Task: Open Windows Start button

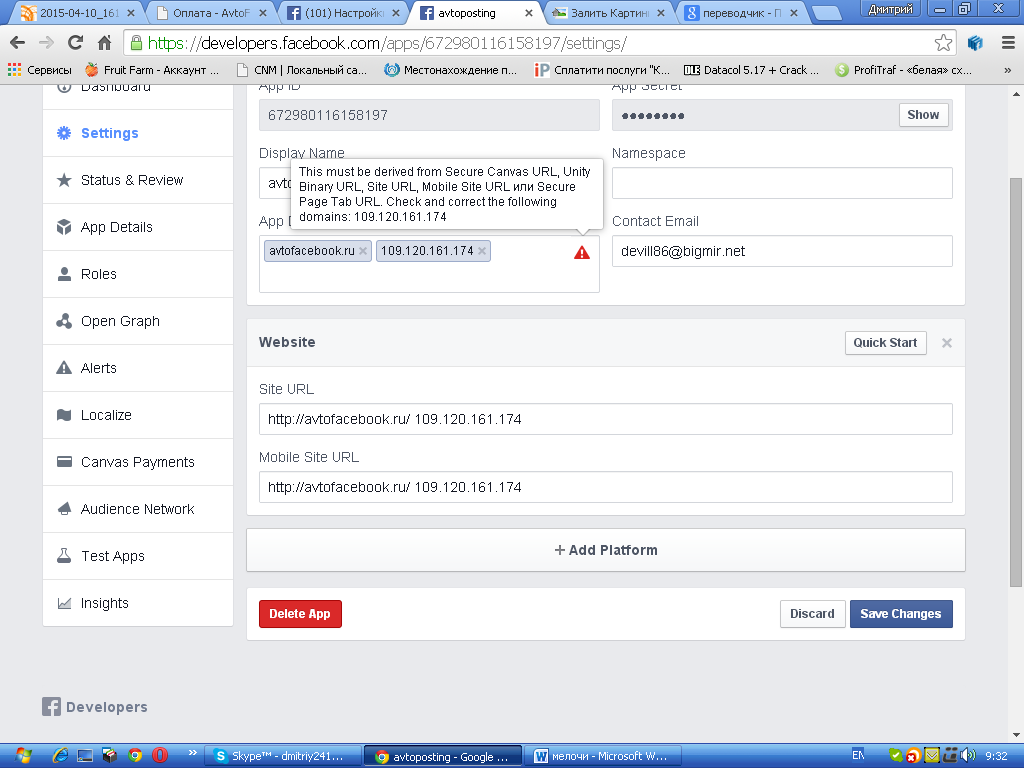Action: (24, 756)
